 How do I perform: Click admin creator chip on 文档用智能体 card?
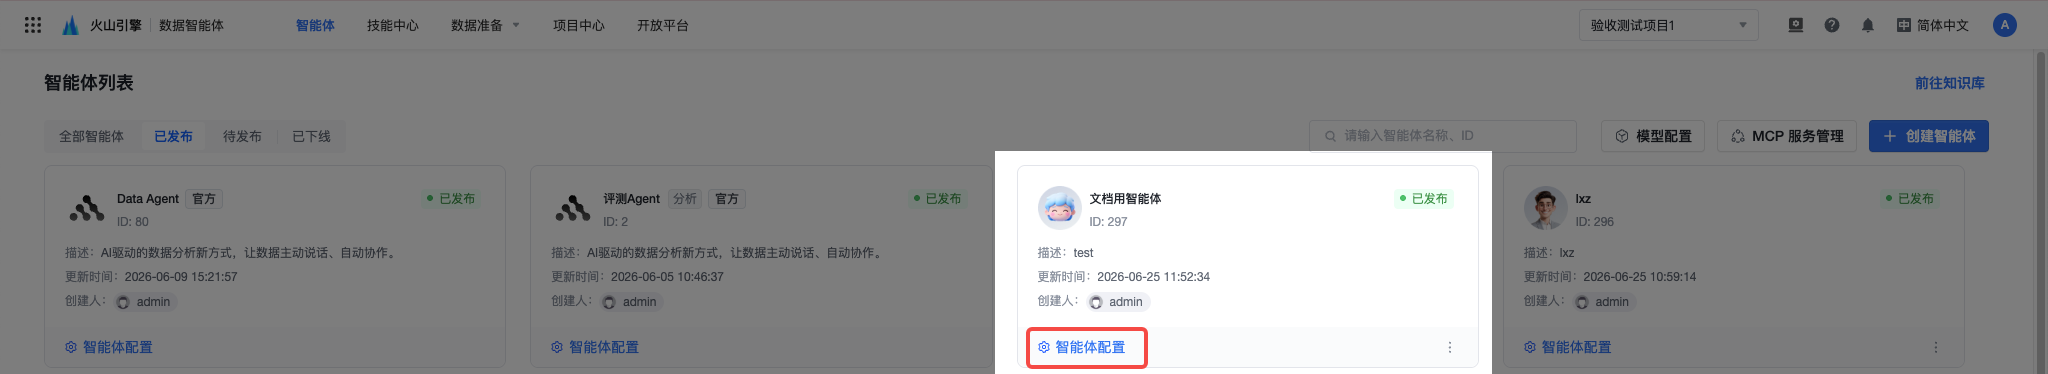coord(1118,302)
